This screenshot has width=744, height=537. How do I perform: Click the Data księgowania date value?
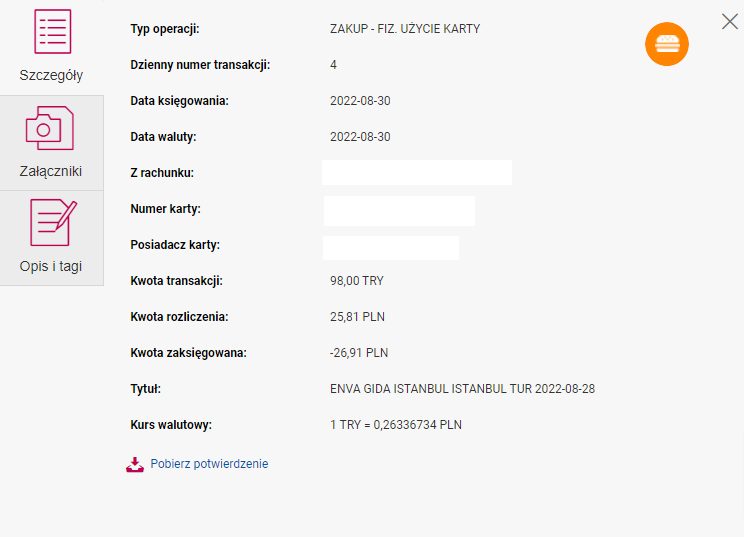point(360,101)
